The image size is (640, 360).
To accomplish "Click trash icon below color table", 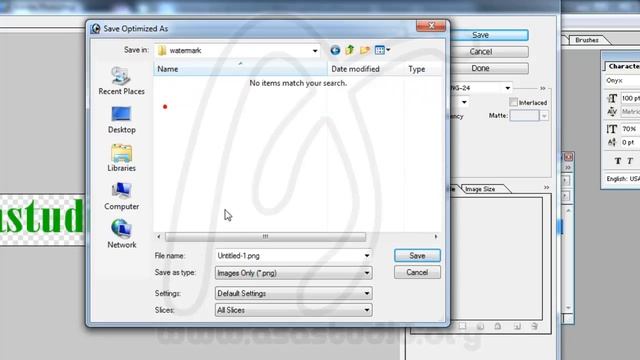I will pyautogui.click(x=535, y=326).
